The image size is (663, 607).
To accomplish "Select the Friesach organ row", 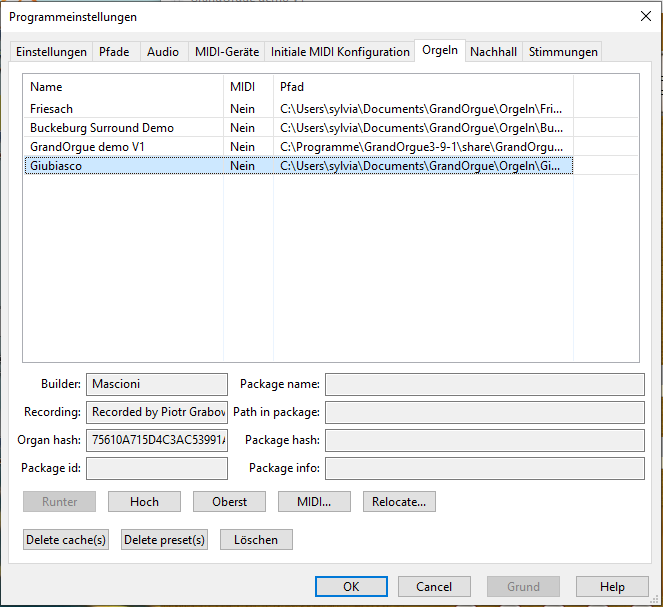I will pyautogui.click(x=52, y=109).
